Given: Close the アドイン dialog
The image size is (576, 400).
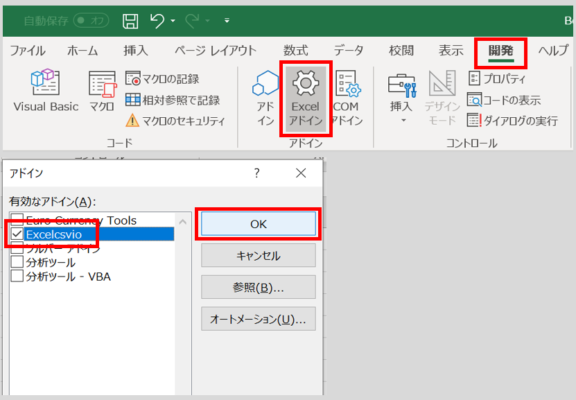Looking at the screenshot, I should [301, 173].
